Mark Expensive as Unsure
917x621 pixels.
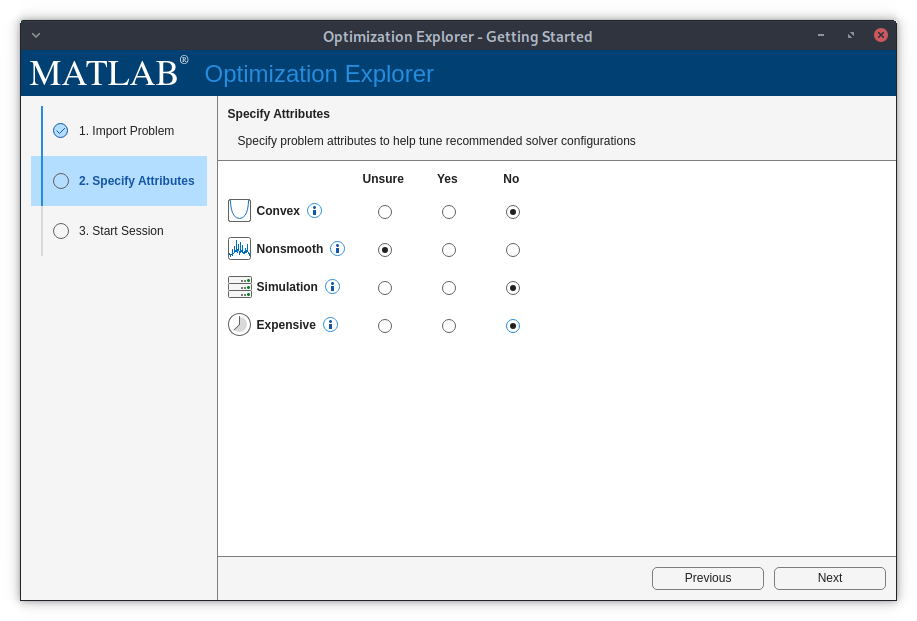385,326
